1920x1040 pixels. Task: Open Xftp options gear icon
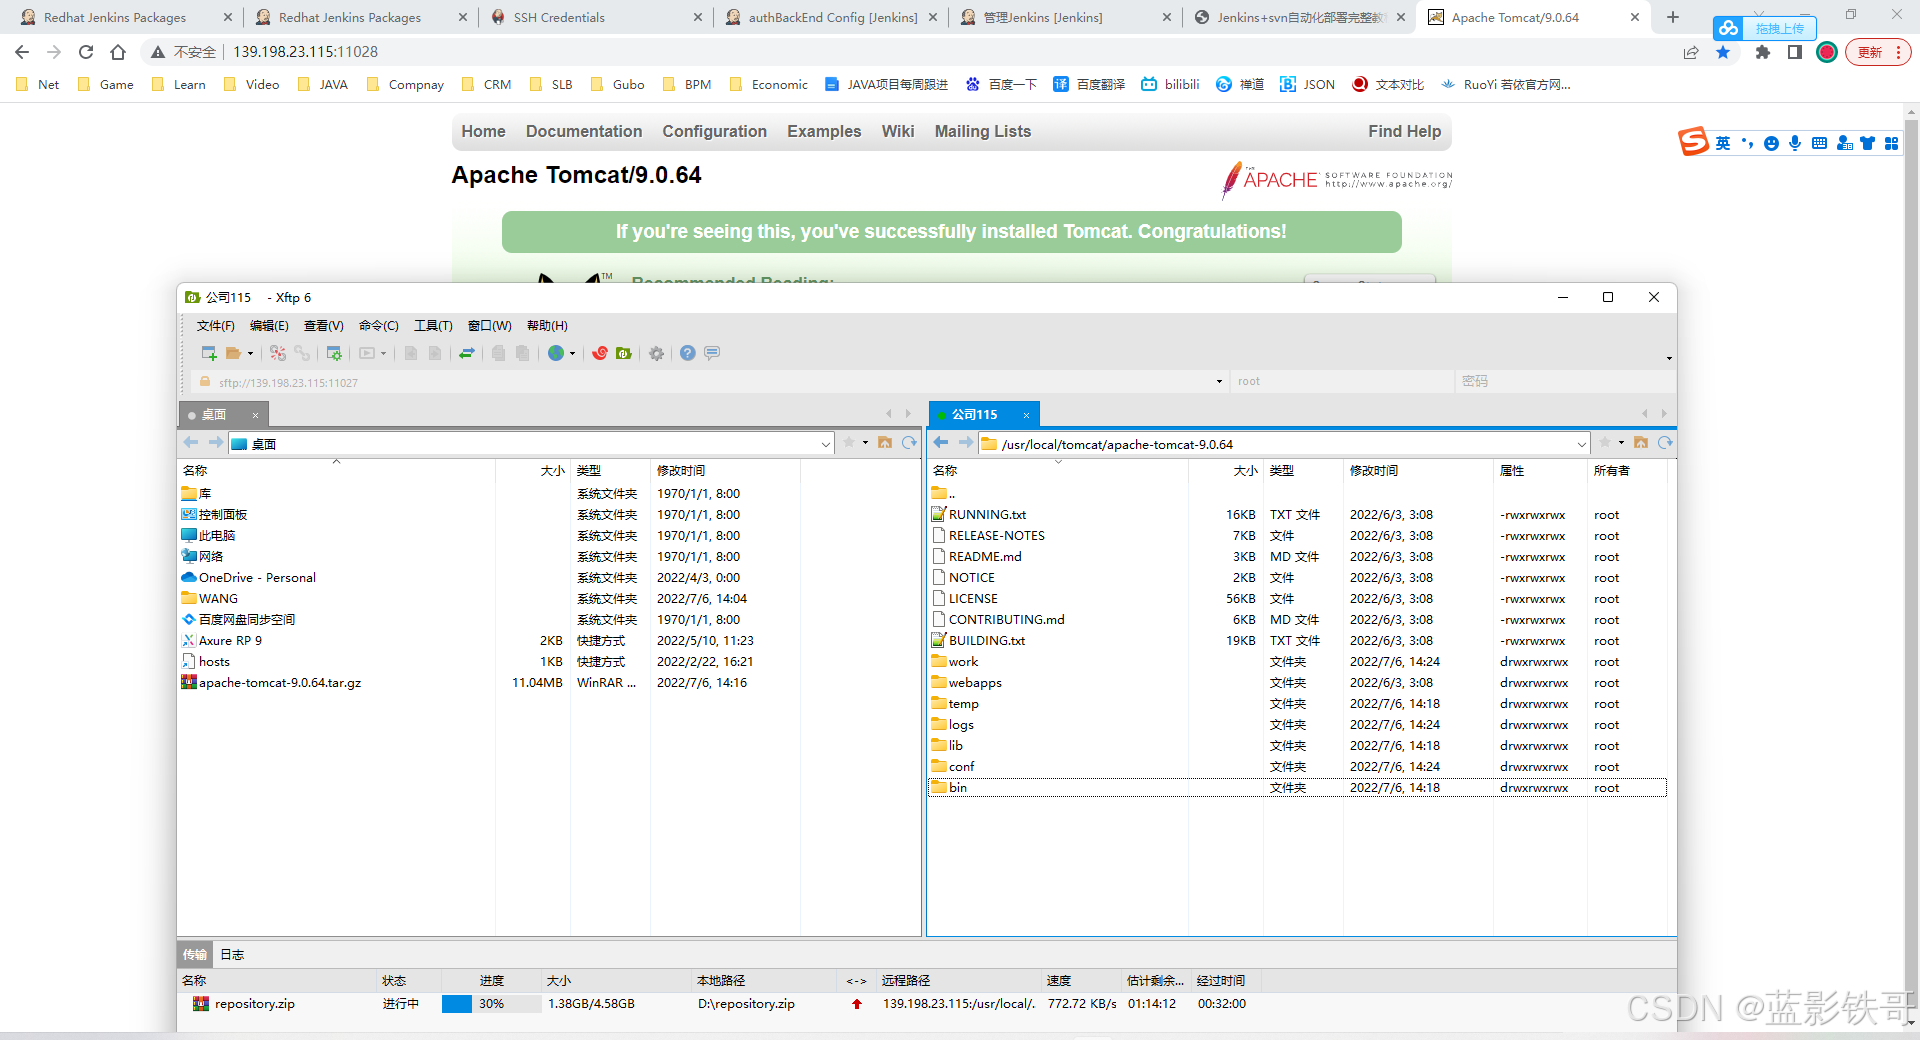pyautogui.click(x=656, y=353)
